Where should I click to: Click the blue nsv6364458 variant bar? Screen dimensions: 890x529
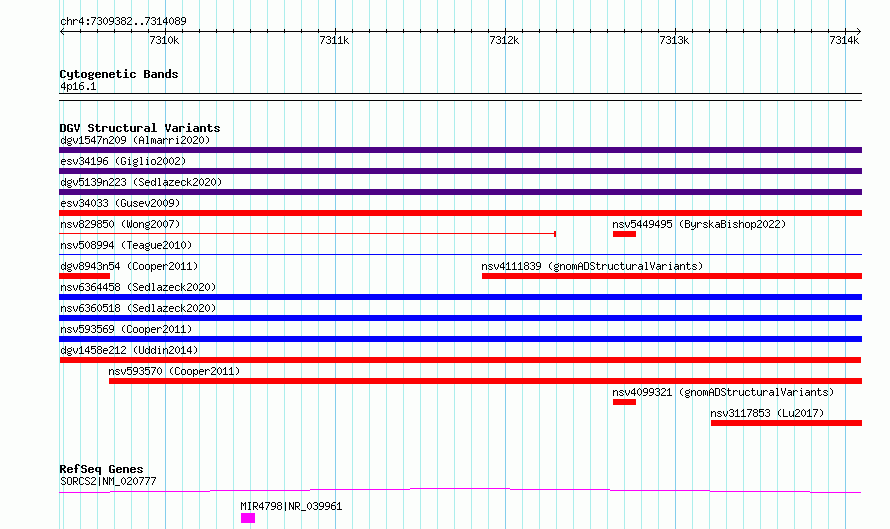460,297
